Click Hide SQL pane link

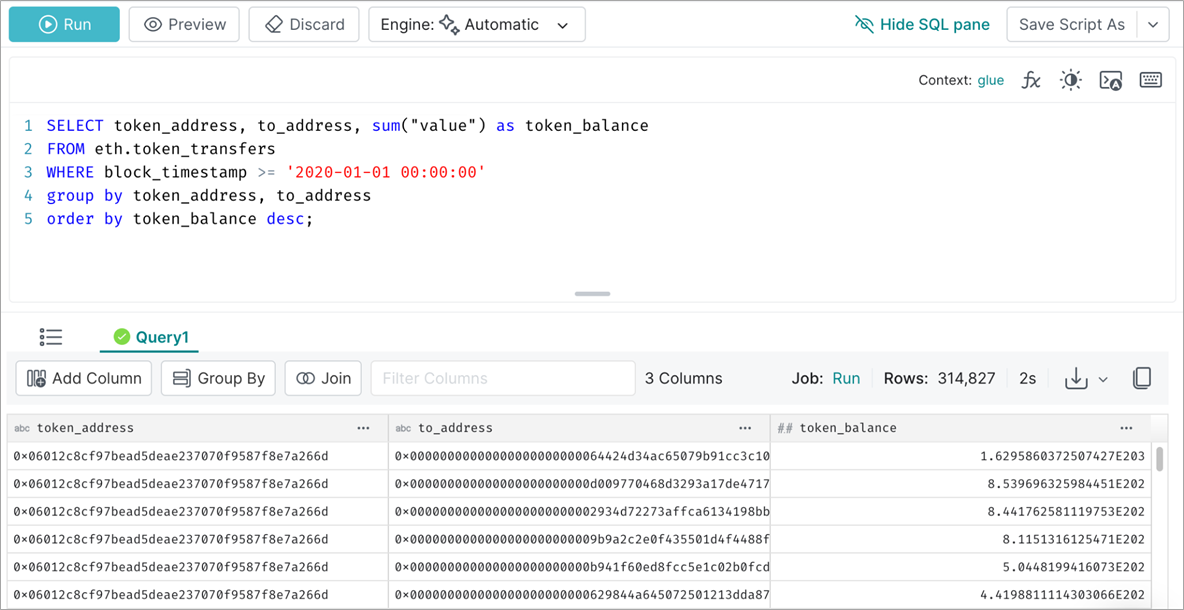(921, 24)
